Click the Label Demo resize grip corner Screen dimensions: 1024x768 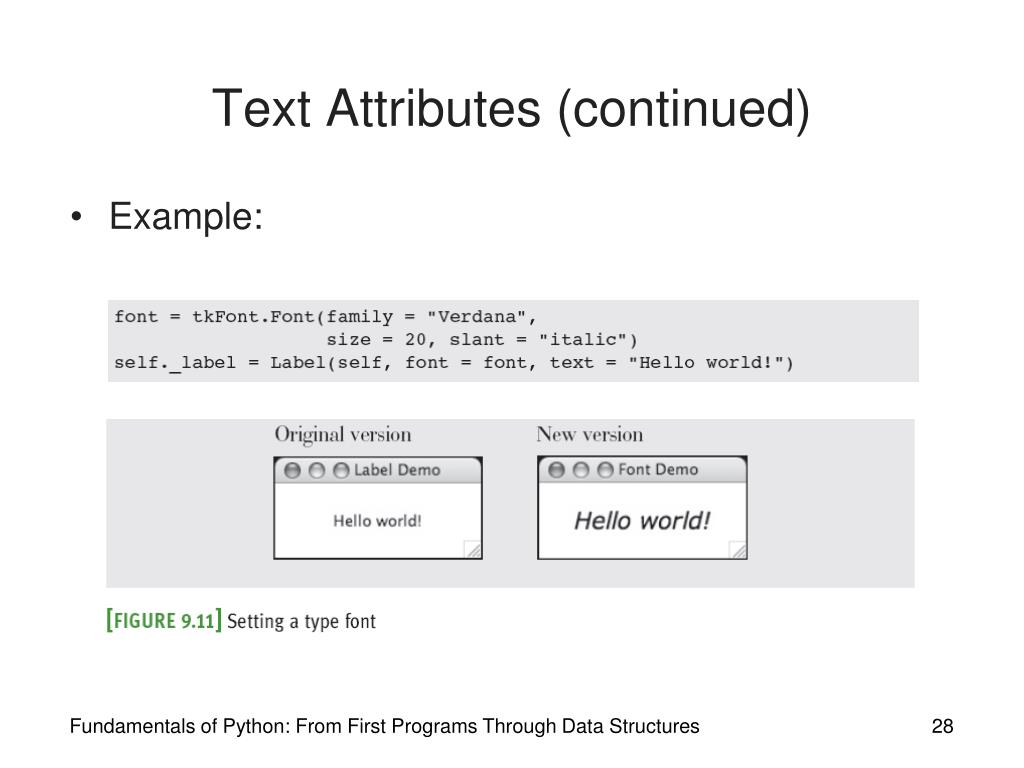pos(473,549)
